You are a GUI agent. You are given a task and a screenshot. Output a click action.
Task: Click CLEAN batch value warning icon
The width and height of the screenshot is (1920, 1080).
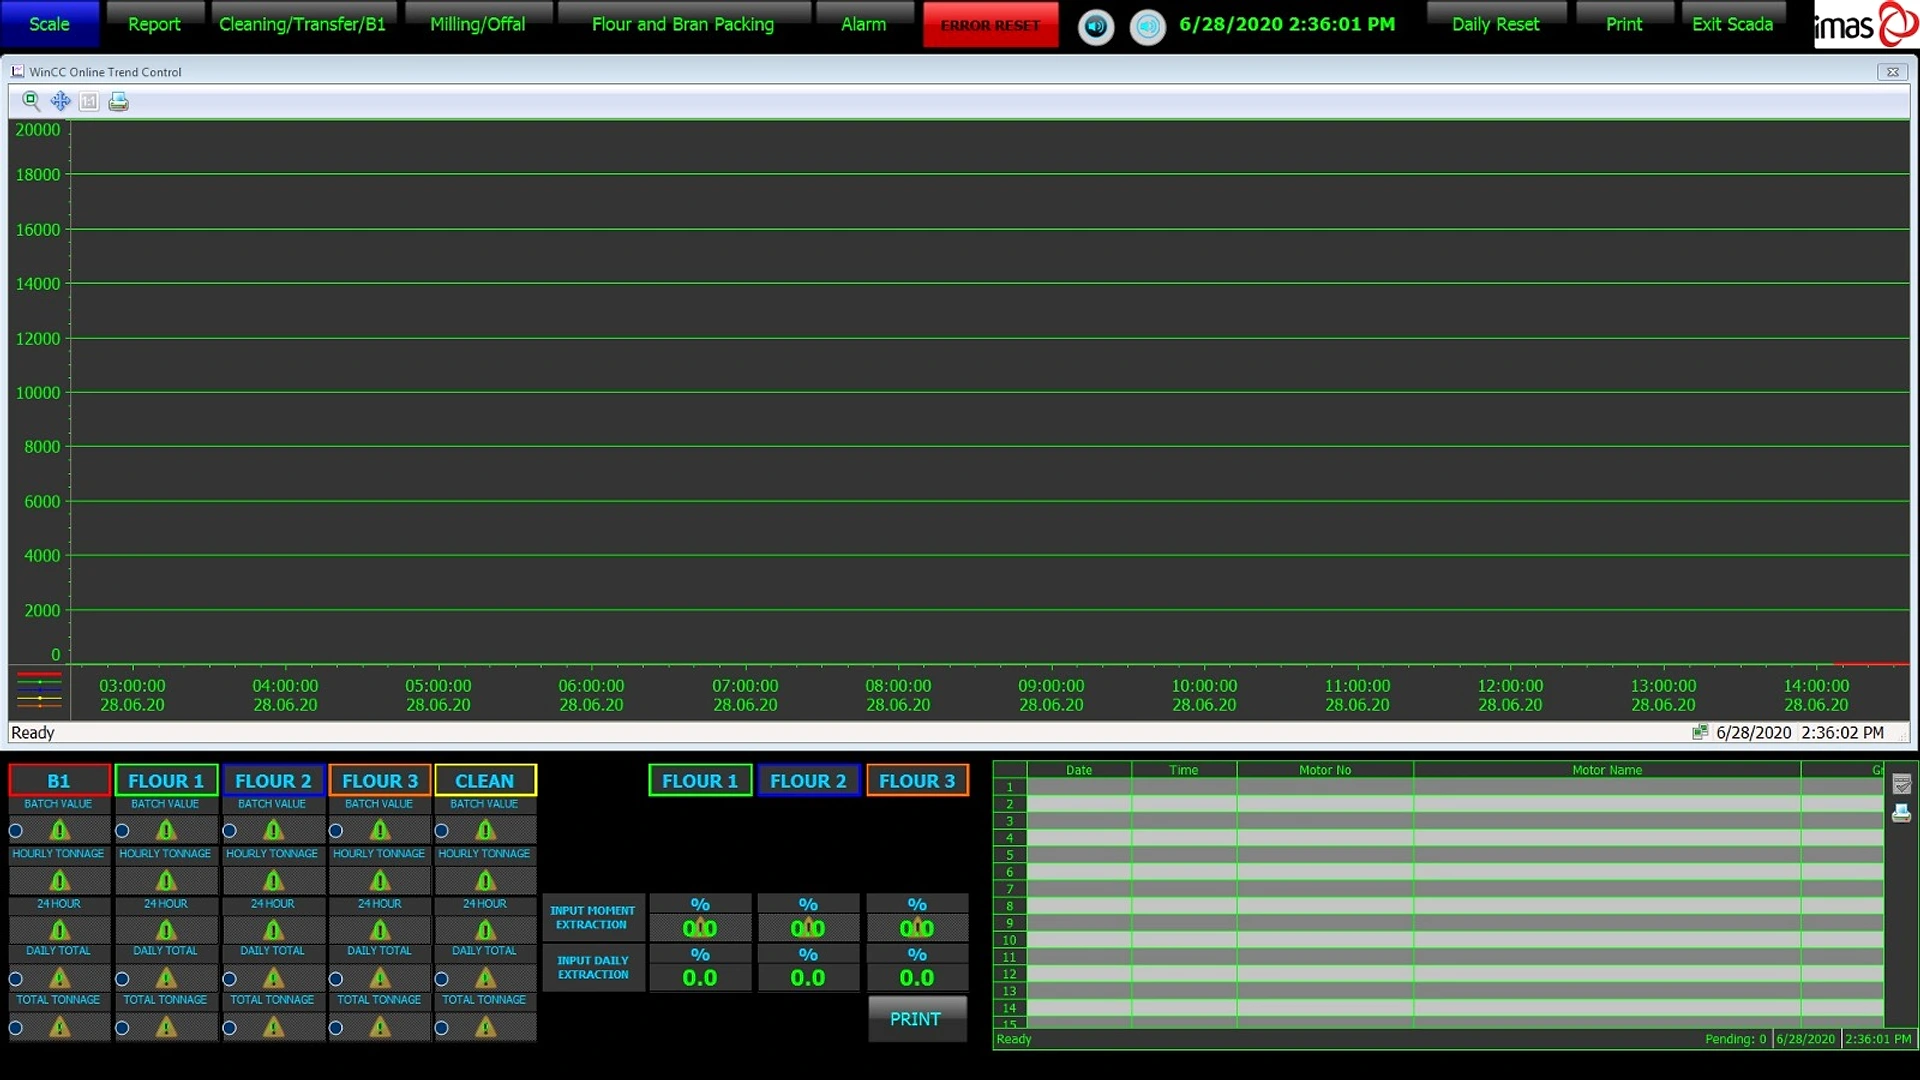click(x=485, y=830)
